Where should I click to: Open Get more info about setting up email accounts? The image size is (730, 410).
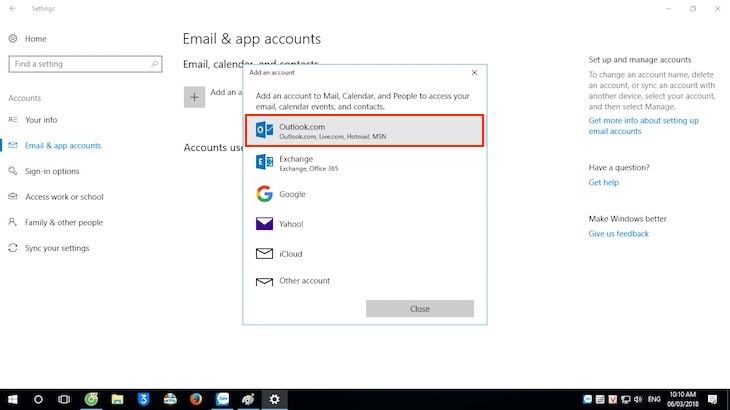point(643,126)
